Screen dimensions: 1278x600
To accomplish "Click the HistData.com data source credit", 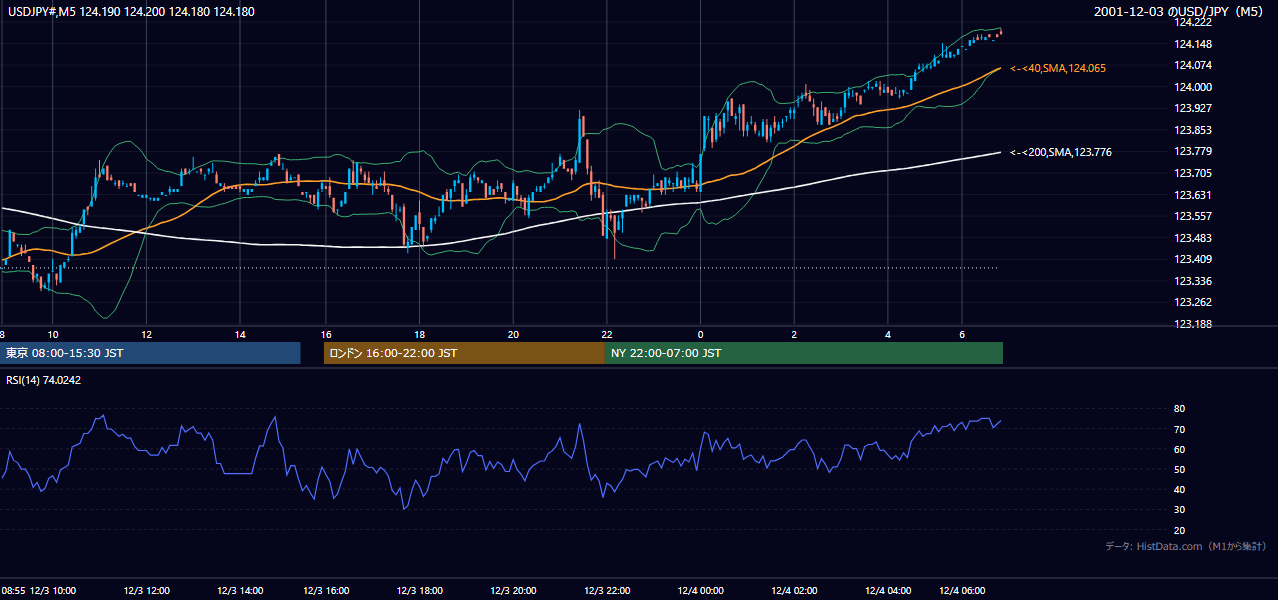I will (1186, 546).
